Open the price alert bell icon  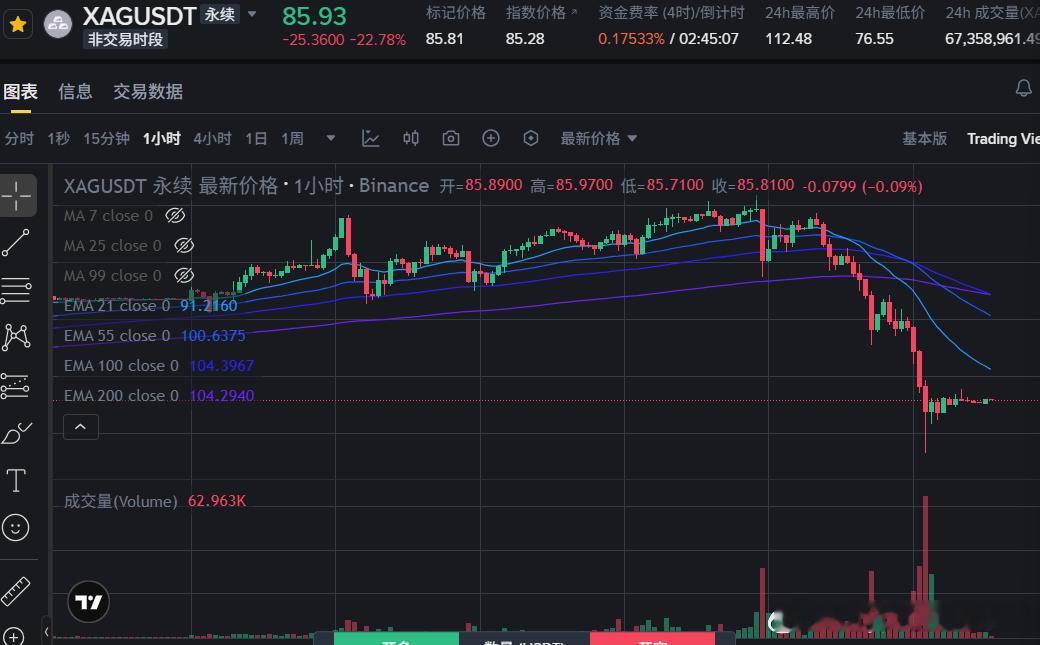(x=1023, y=88)
